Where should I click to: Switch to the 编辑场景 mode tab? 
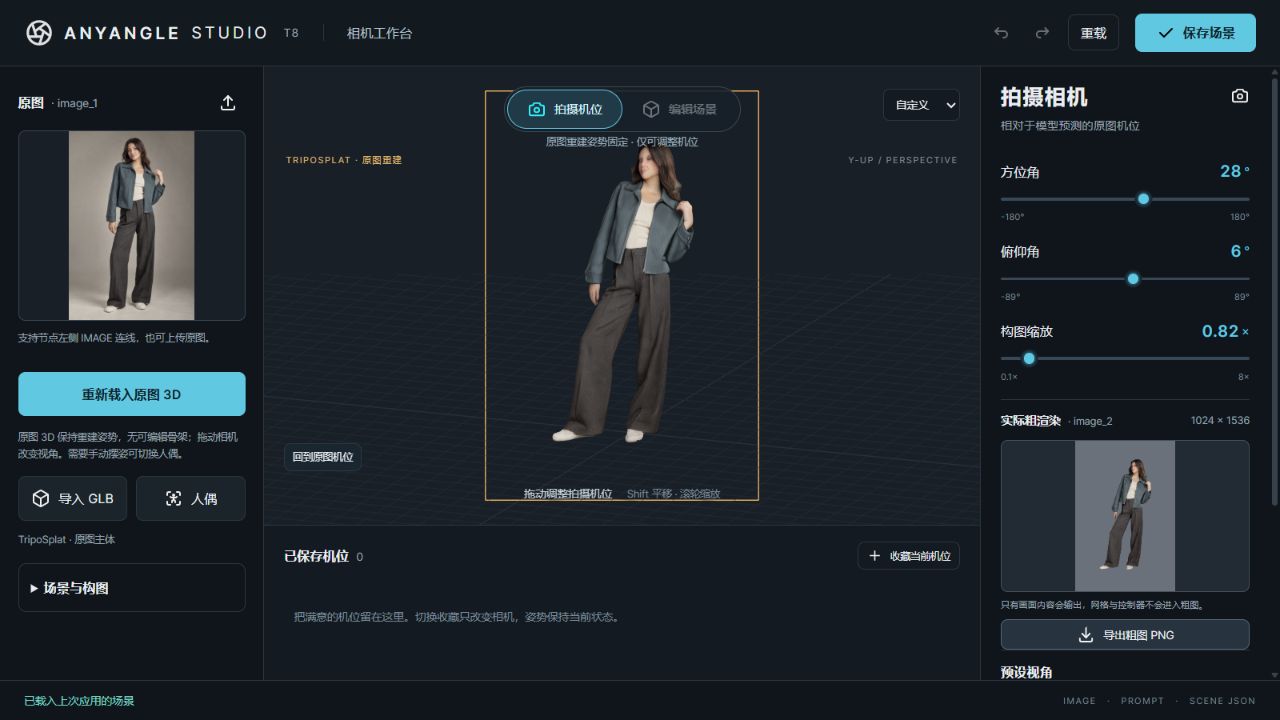(x=680, y=109)
